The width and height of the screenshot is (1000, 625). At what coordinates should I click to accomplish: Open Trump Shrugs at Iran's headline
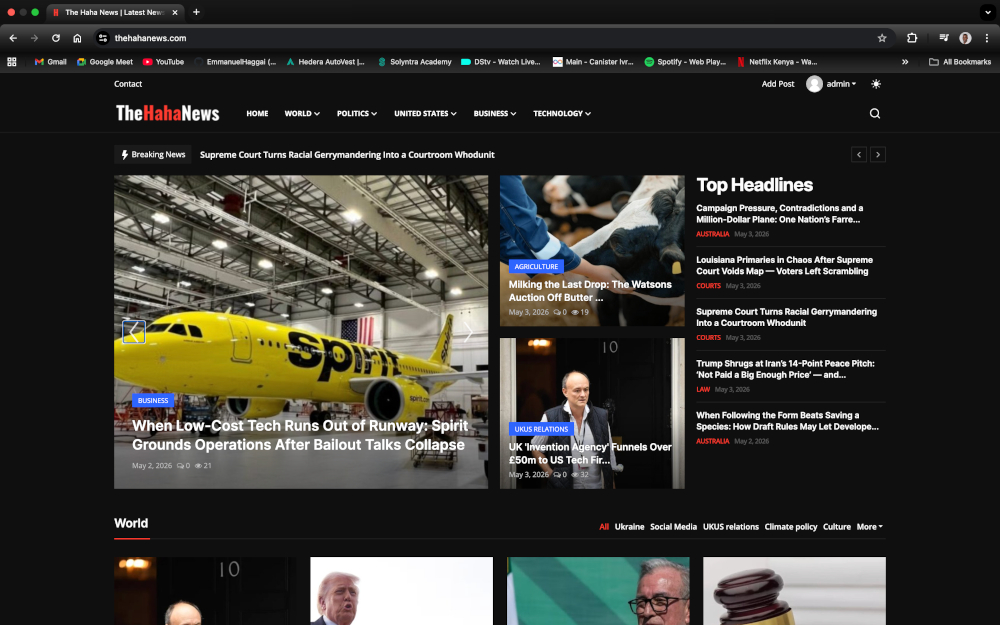(785, 369)
